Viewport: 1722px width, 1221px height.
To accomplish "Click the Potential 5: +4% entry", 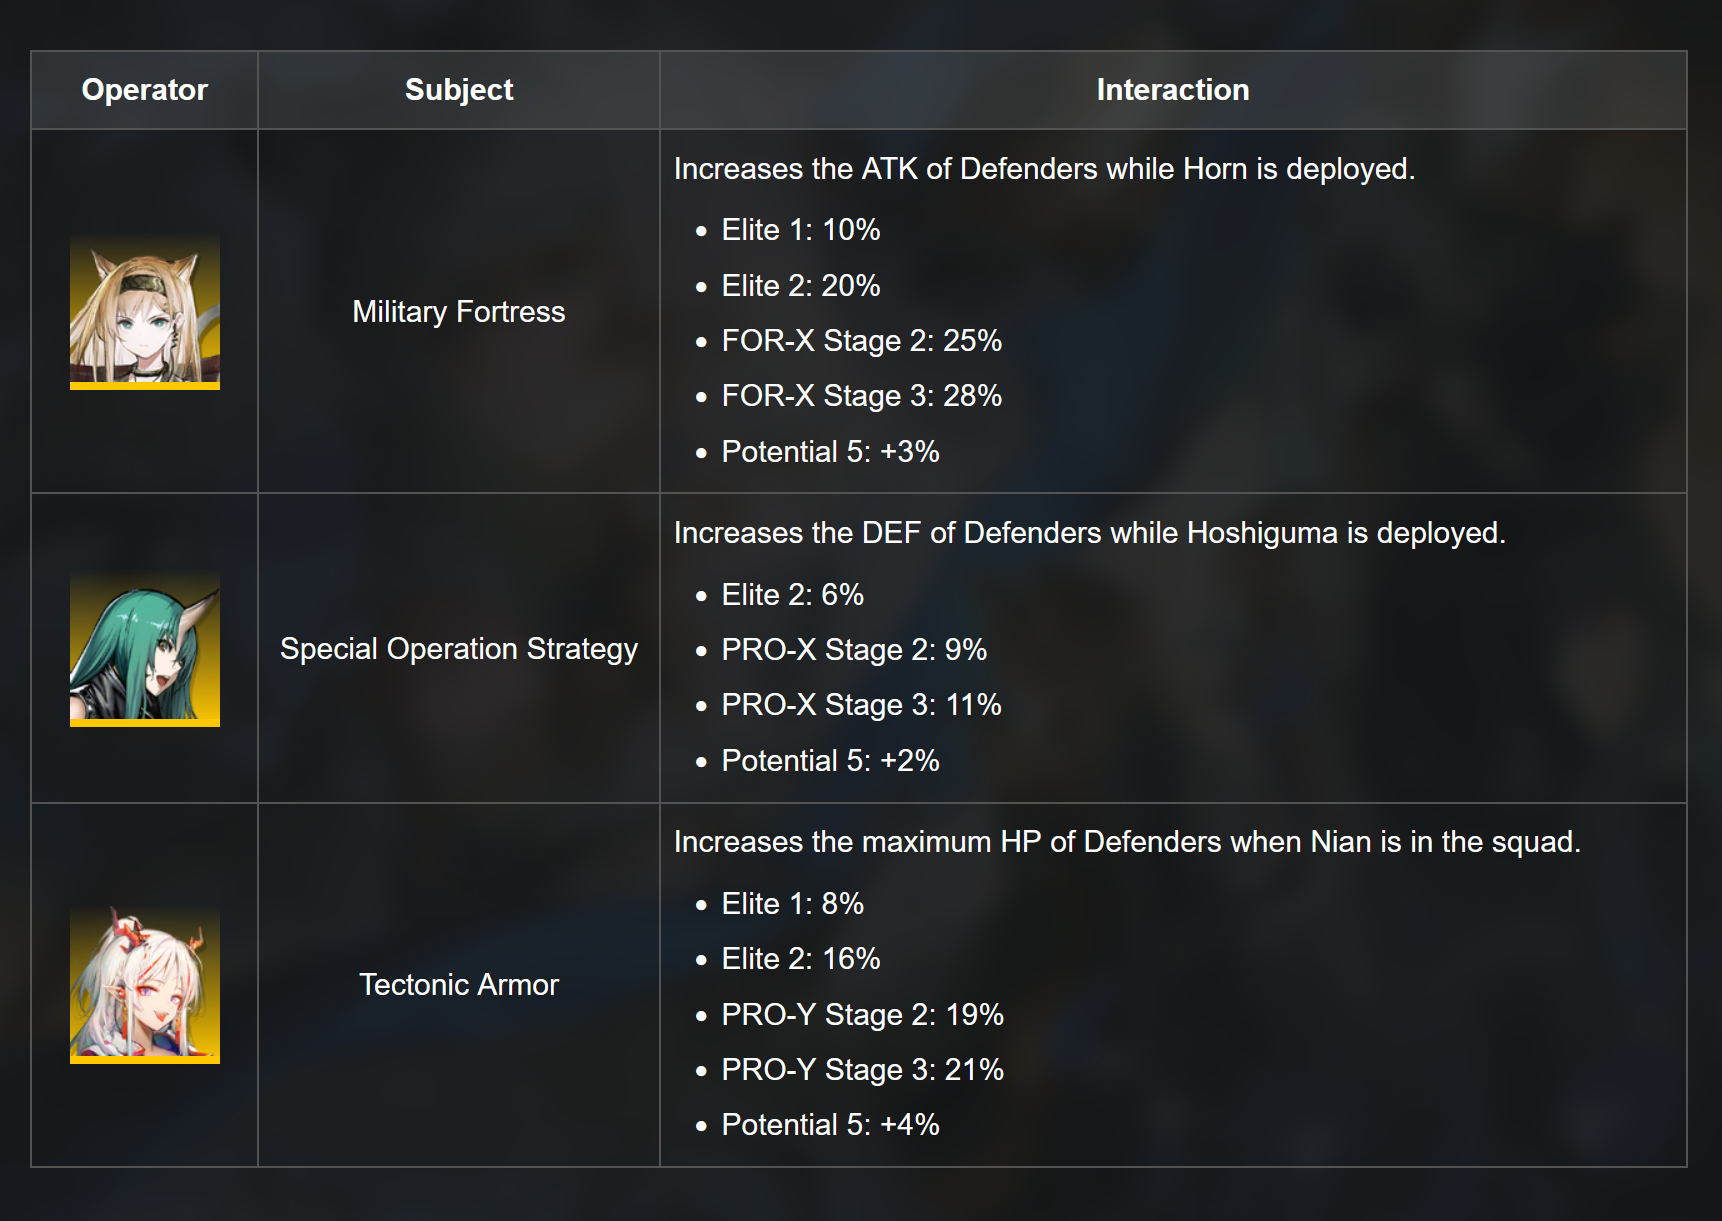I will 831,1125.
